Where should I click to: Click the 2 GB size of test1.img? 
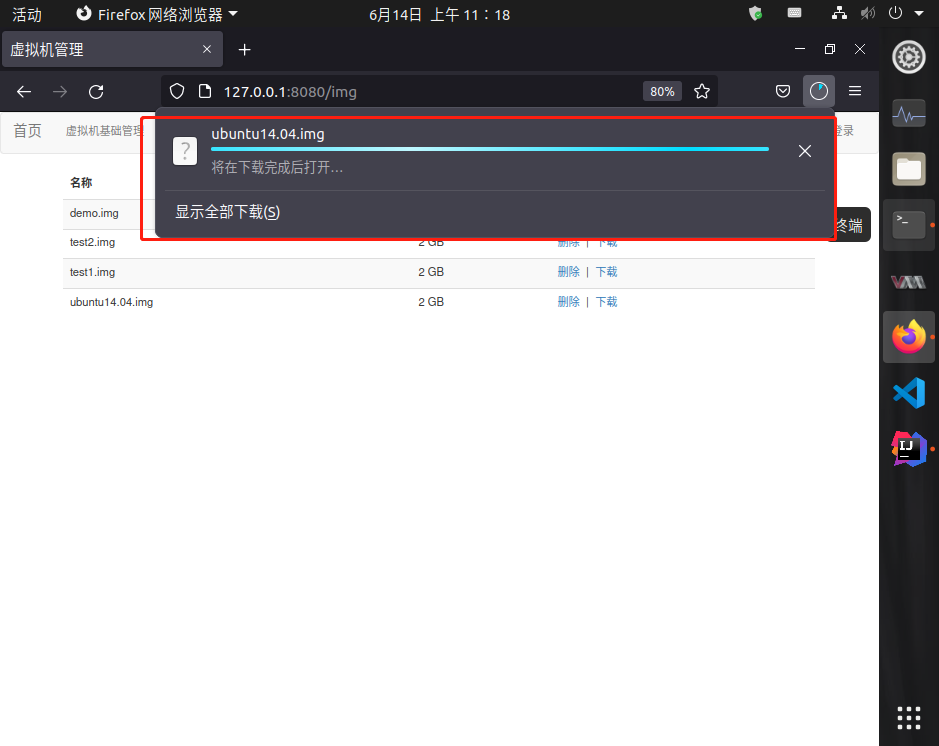coord(431,272)
